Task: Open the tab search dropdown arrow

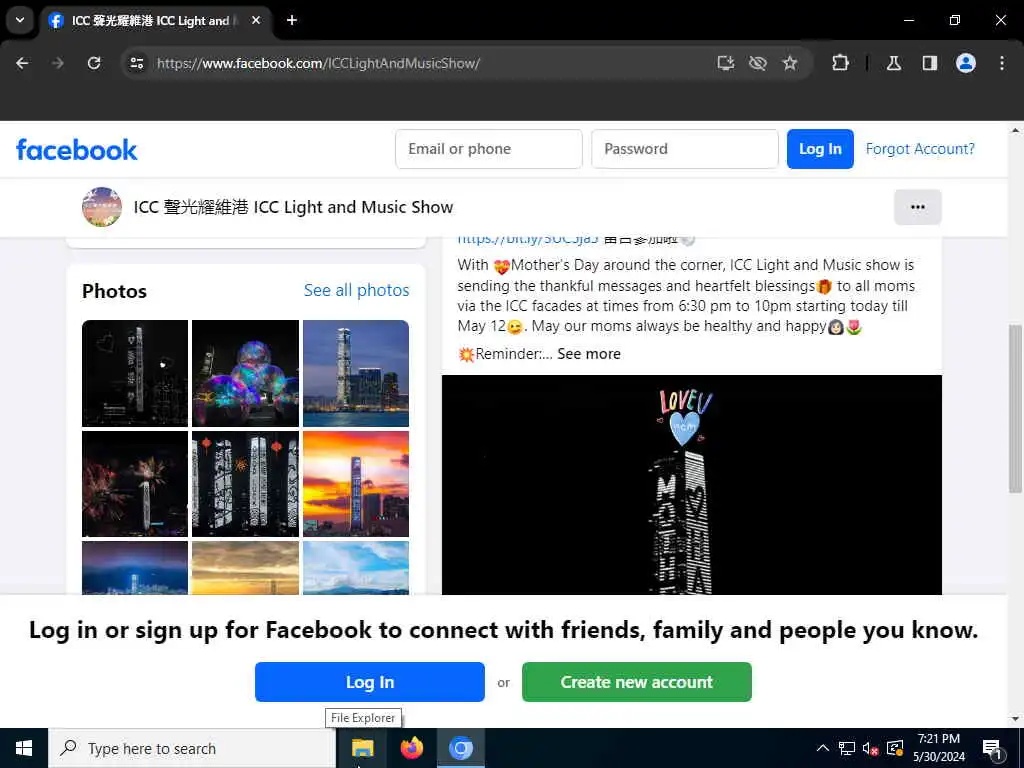Action: coord(20,20)
